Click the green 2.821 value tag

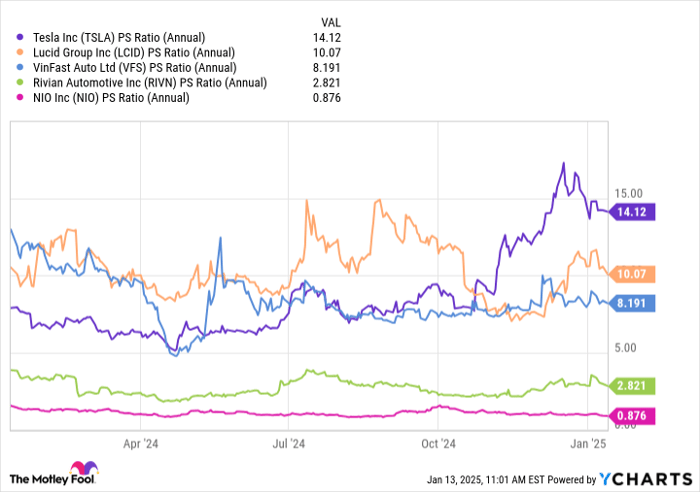(634, 386)
